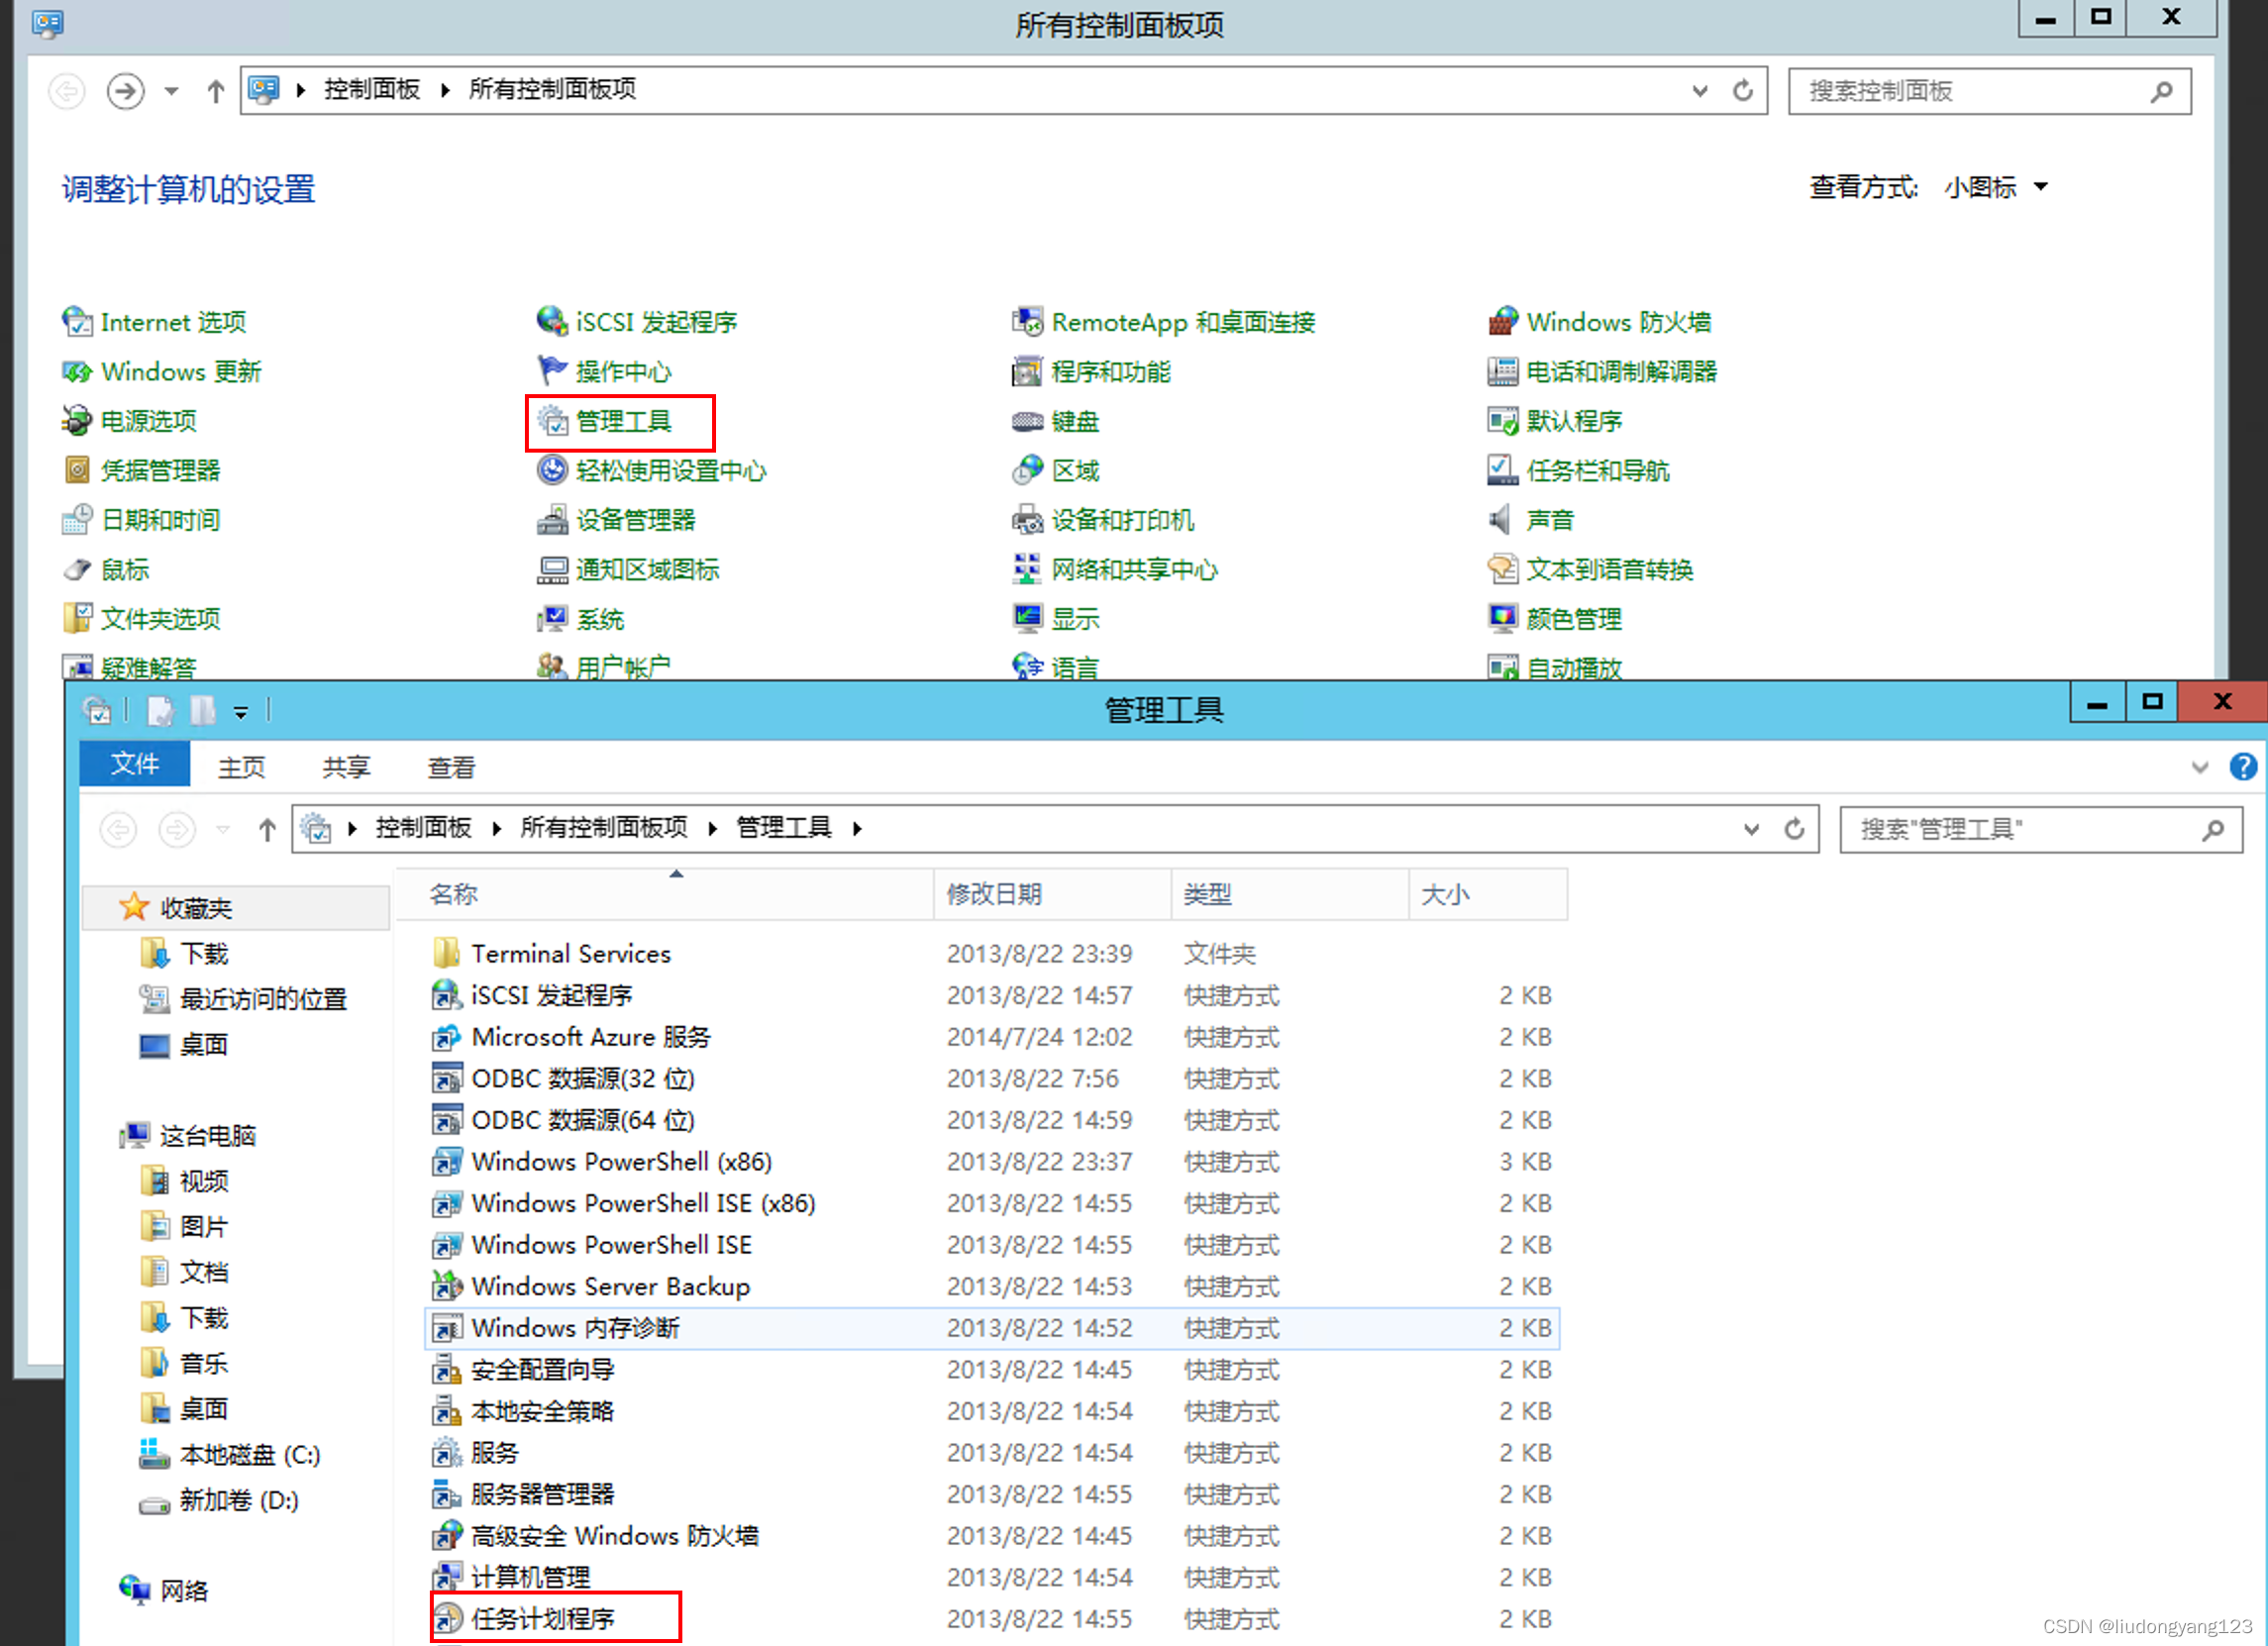Open the 查看方式 小图标 dropdown
Screen dimensions: 2268x1646
1996,187
